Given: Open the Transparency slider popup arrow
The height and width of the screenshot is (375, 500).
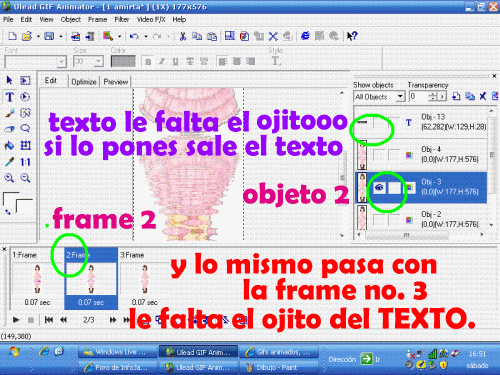Looking at the screenshot, I should coord(442,97).
